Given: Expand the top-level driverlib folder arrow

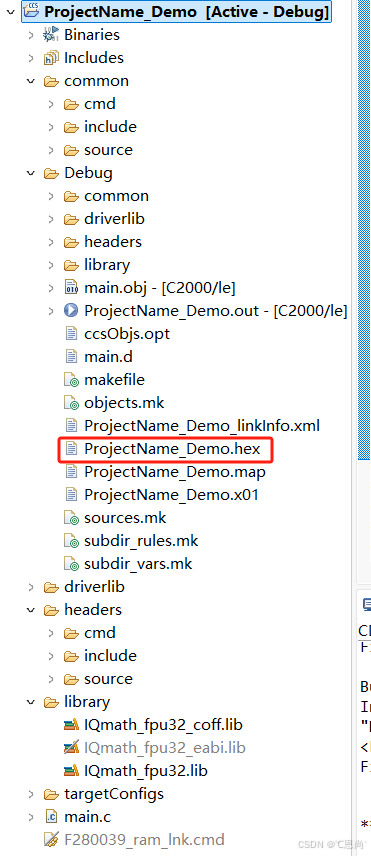Looking at the screenshot, I should click(x=31, y=587).
